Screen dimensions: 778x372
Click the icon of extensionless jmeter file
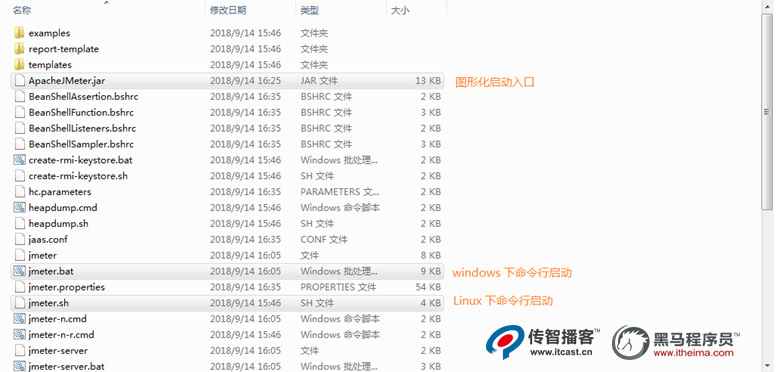[19, 255]
